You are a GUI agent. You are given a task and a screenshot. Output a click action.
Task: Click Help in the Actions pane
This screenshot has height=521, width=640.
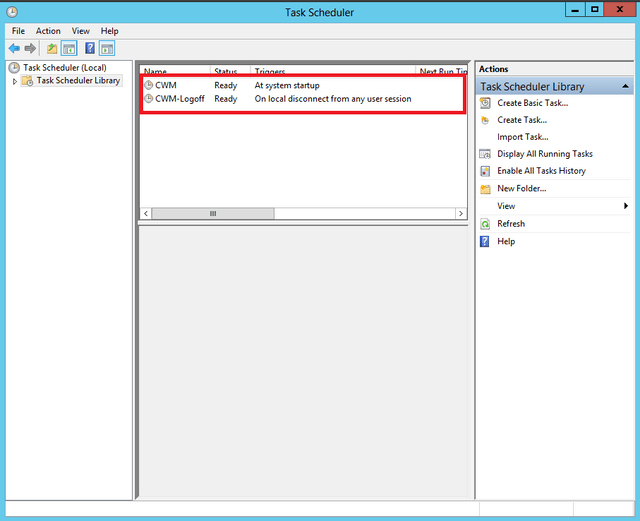pos(506,242)
